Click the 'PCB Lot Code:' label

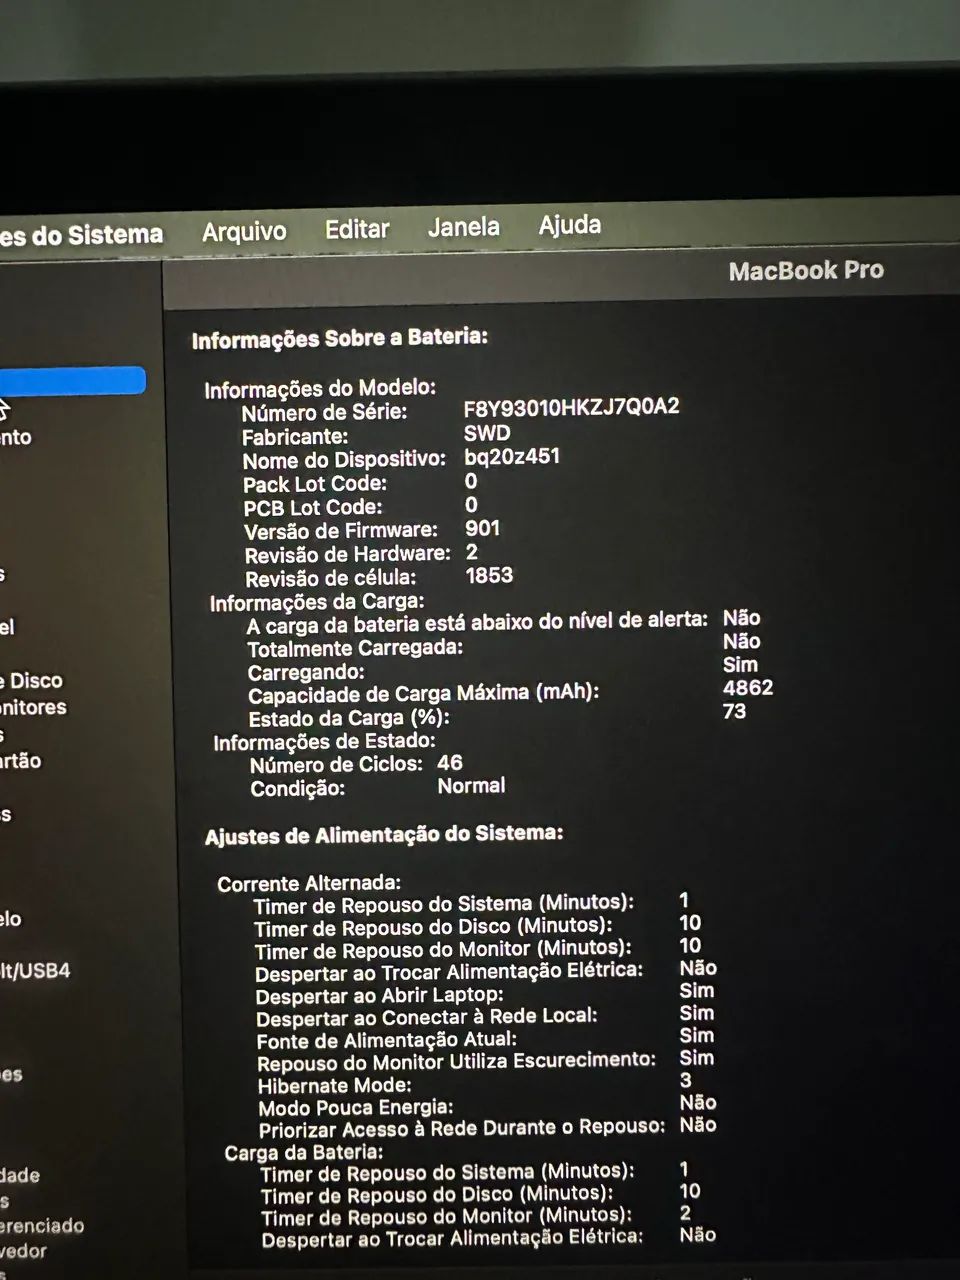point(313,507)
